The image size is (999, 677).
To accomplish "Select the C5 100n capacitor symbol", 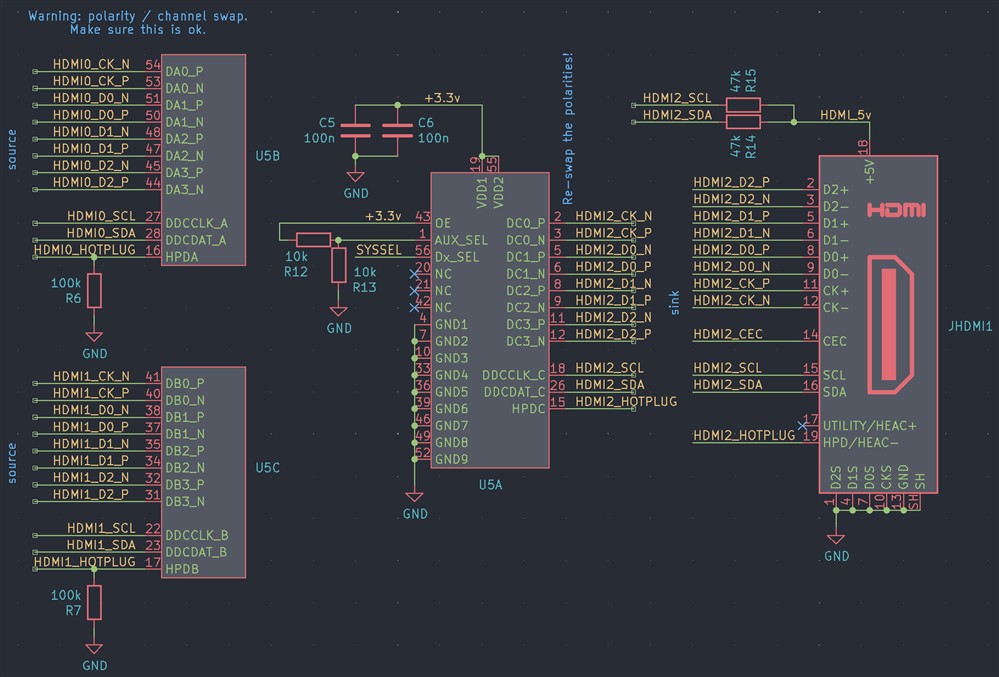I will pos(356,131).
